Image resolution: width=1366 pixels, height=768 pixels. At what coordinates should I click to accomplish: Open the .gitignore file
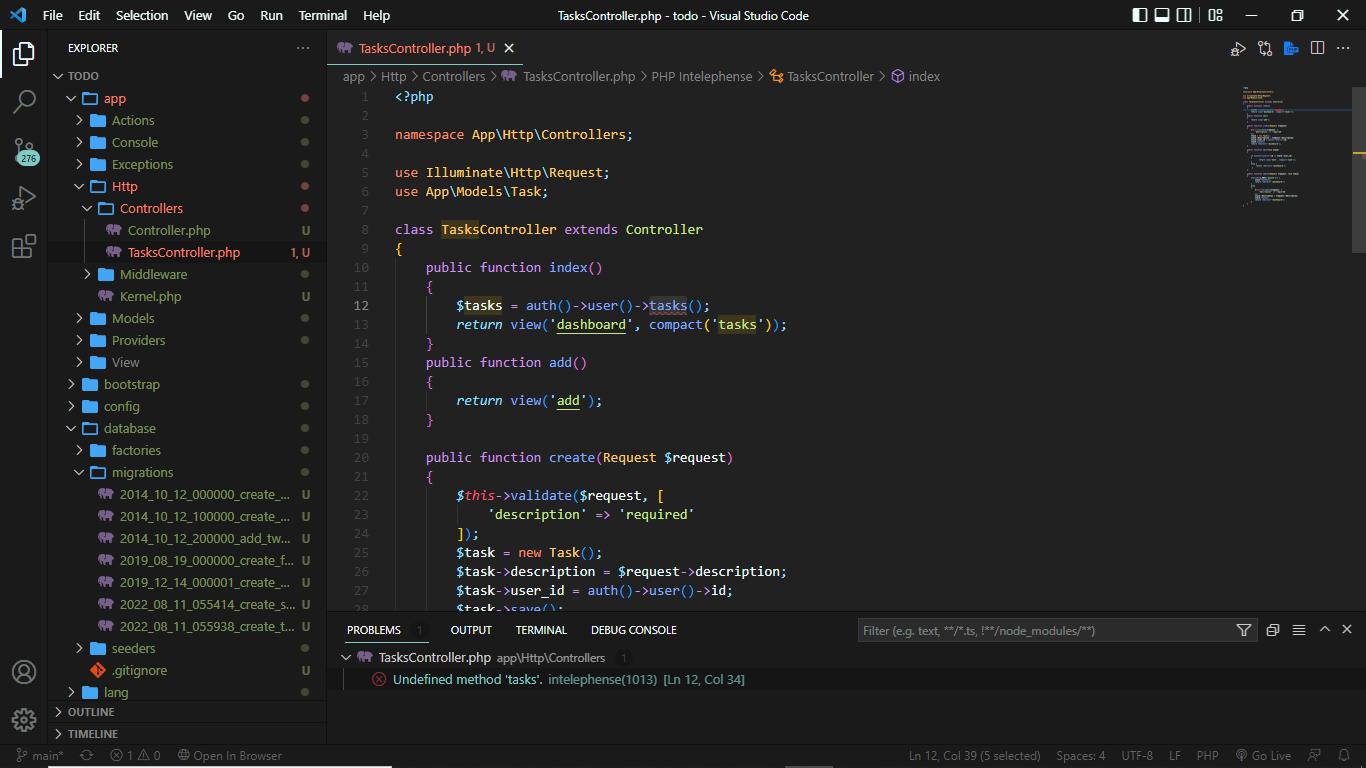(x=139, y=670)
